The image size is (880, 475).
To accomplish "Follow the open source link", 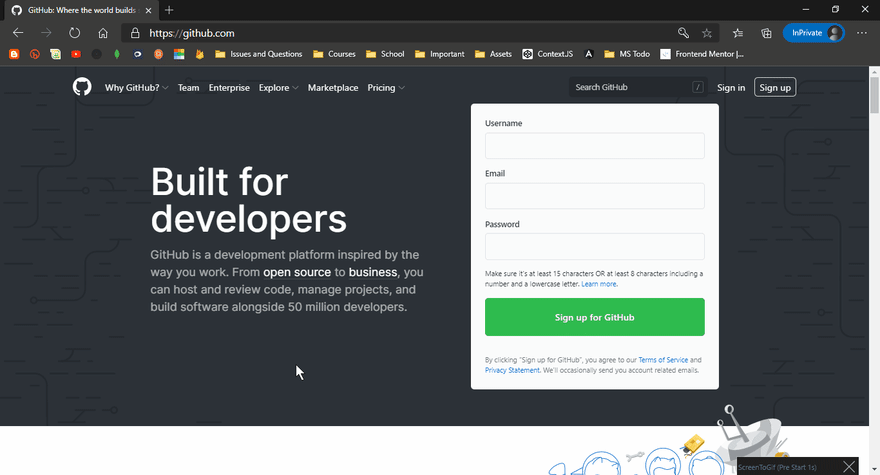I will 297,272.
